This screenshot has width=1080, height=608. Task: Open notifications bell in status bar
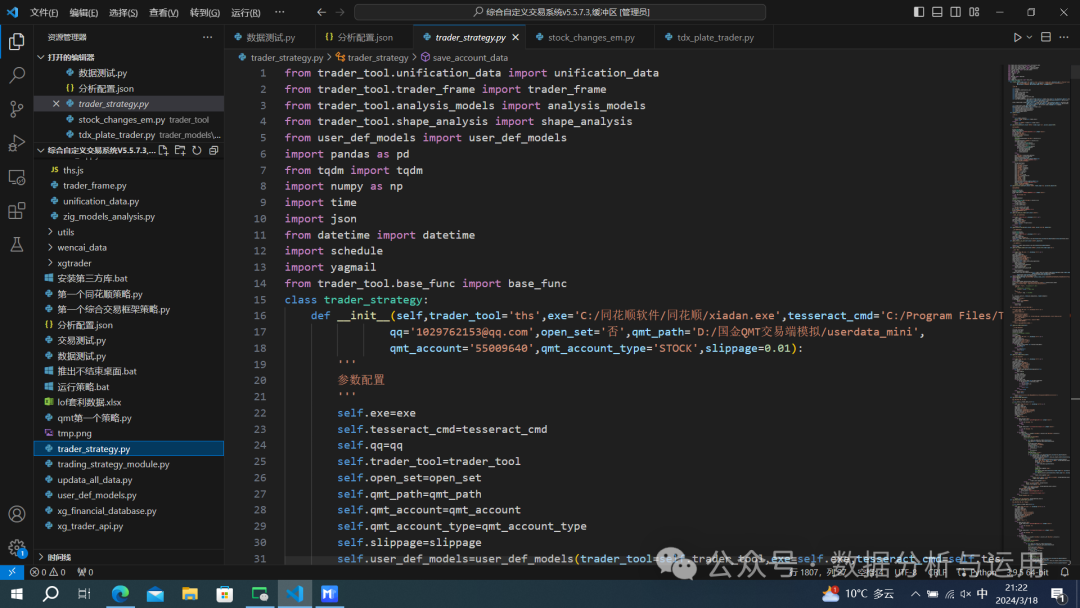coord(1064,572)
